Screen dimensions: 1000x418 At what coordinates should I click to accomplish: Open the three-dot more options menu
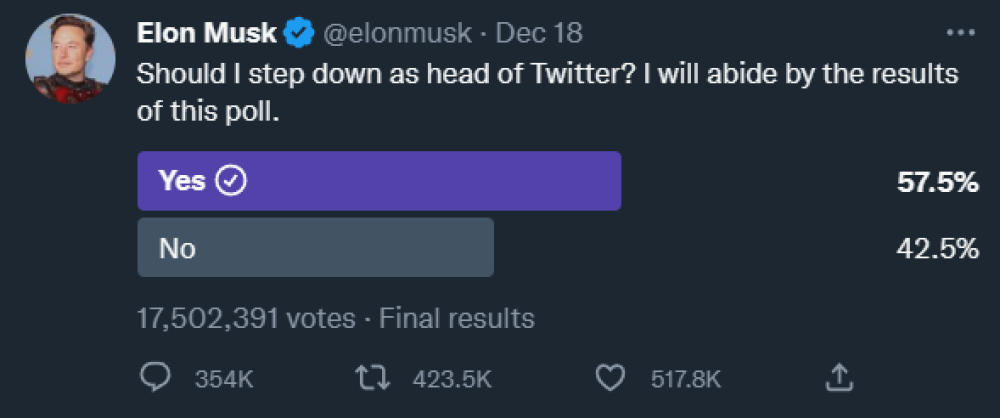[961, 32]
